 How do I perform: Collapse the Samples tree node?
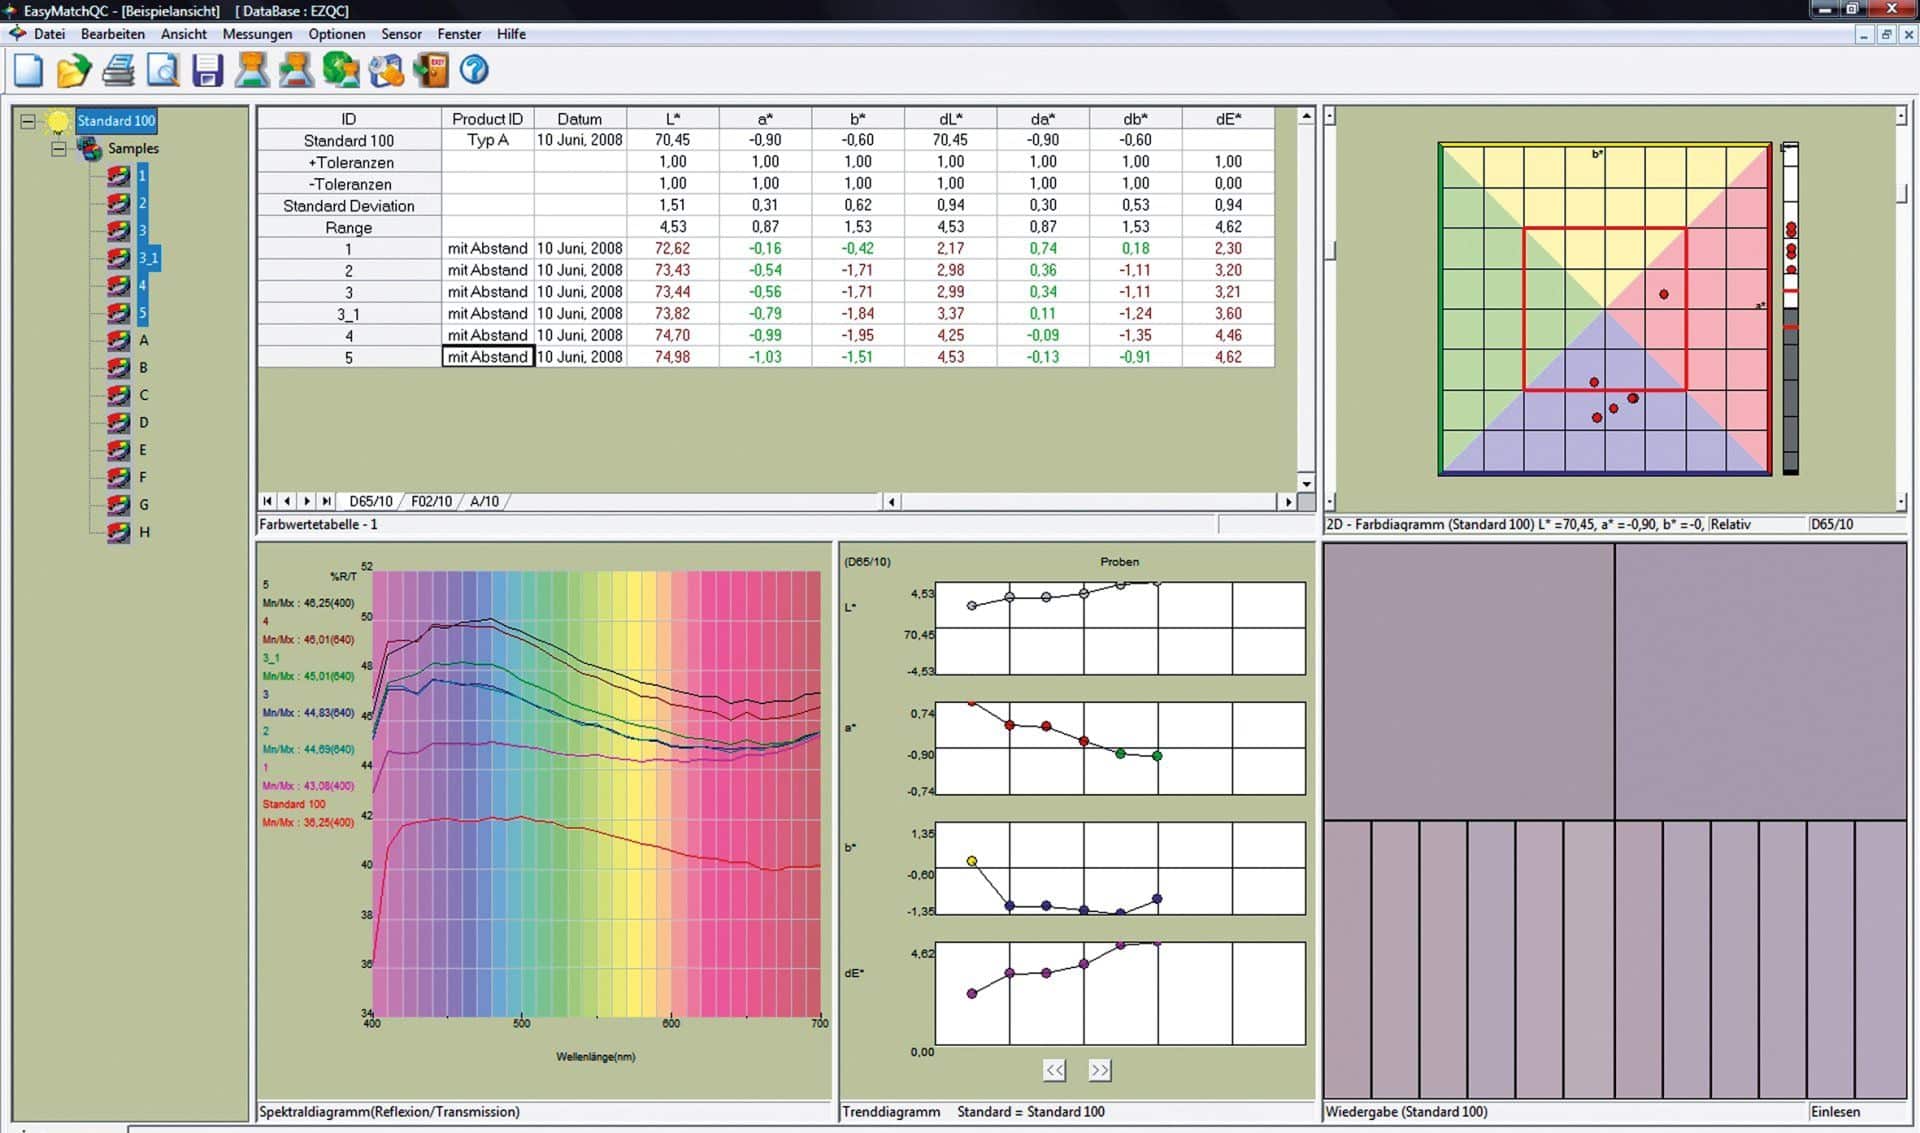pos(59,149)
